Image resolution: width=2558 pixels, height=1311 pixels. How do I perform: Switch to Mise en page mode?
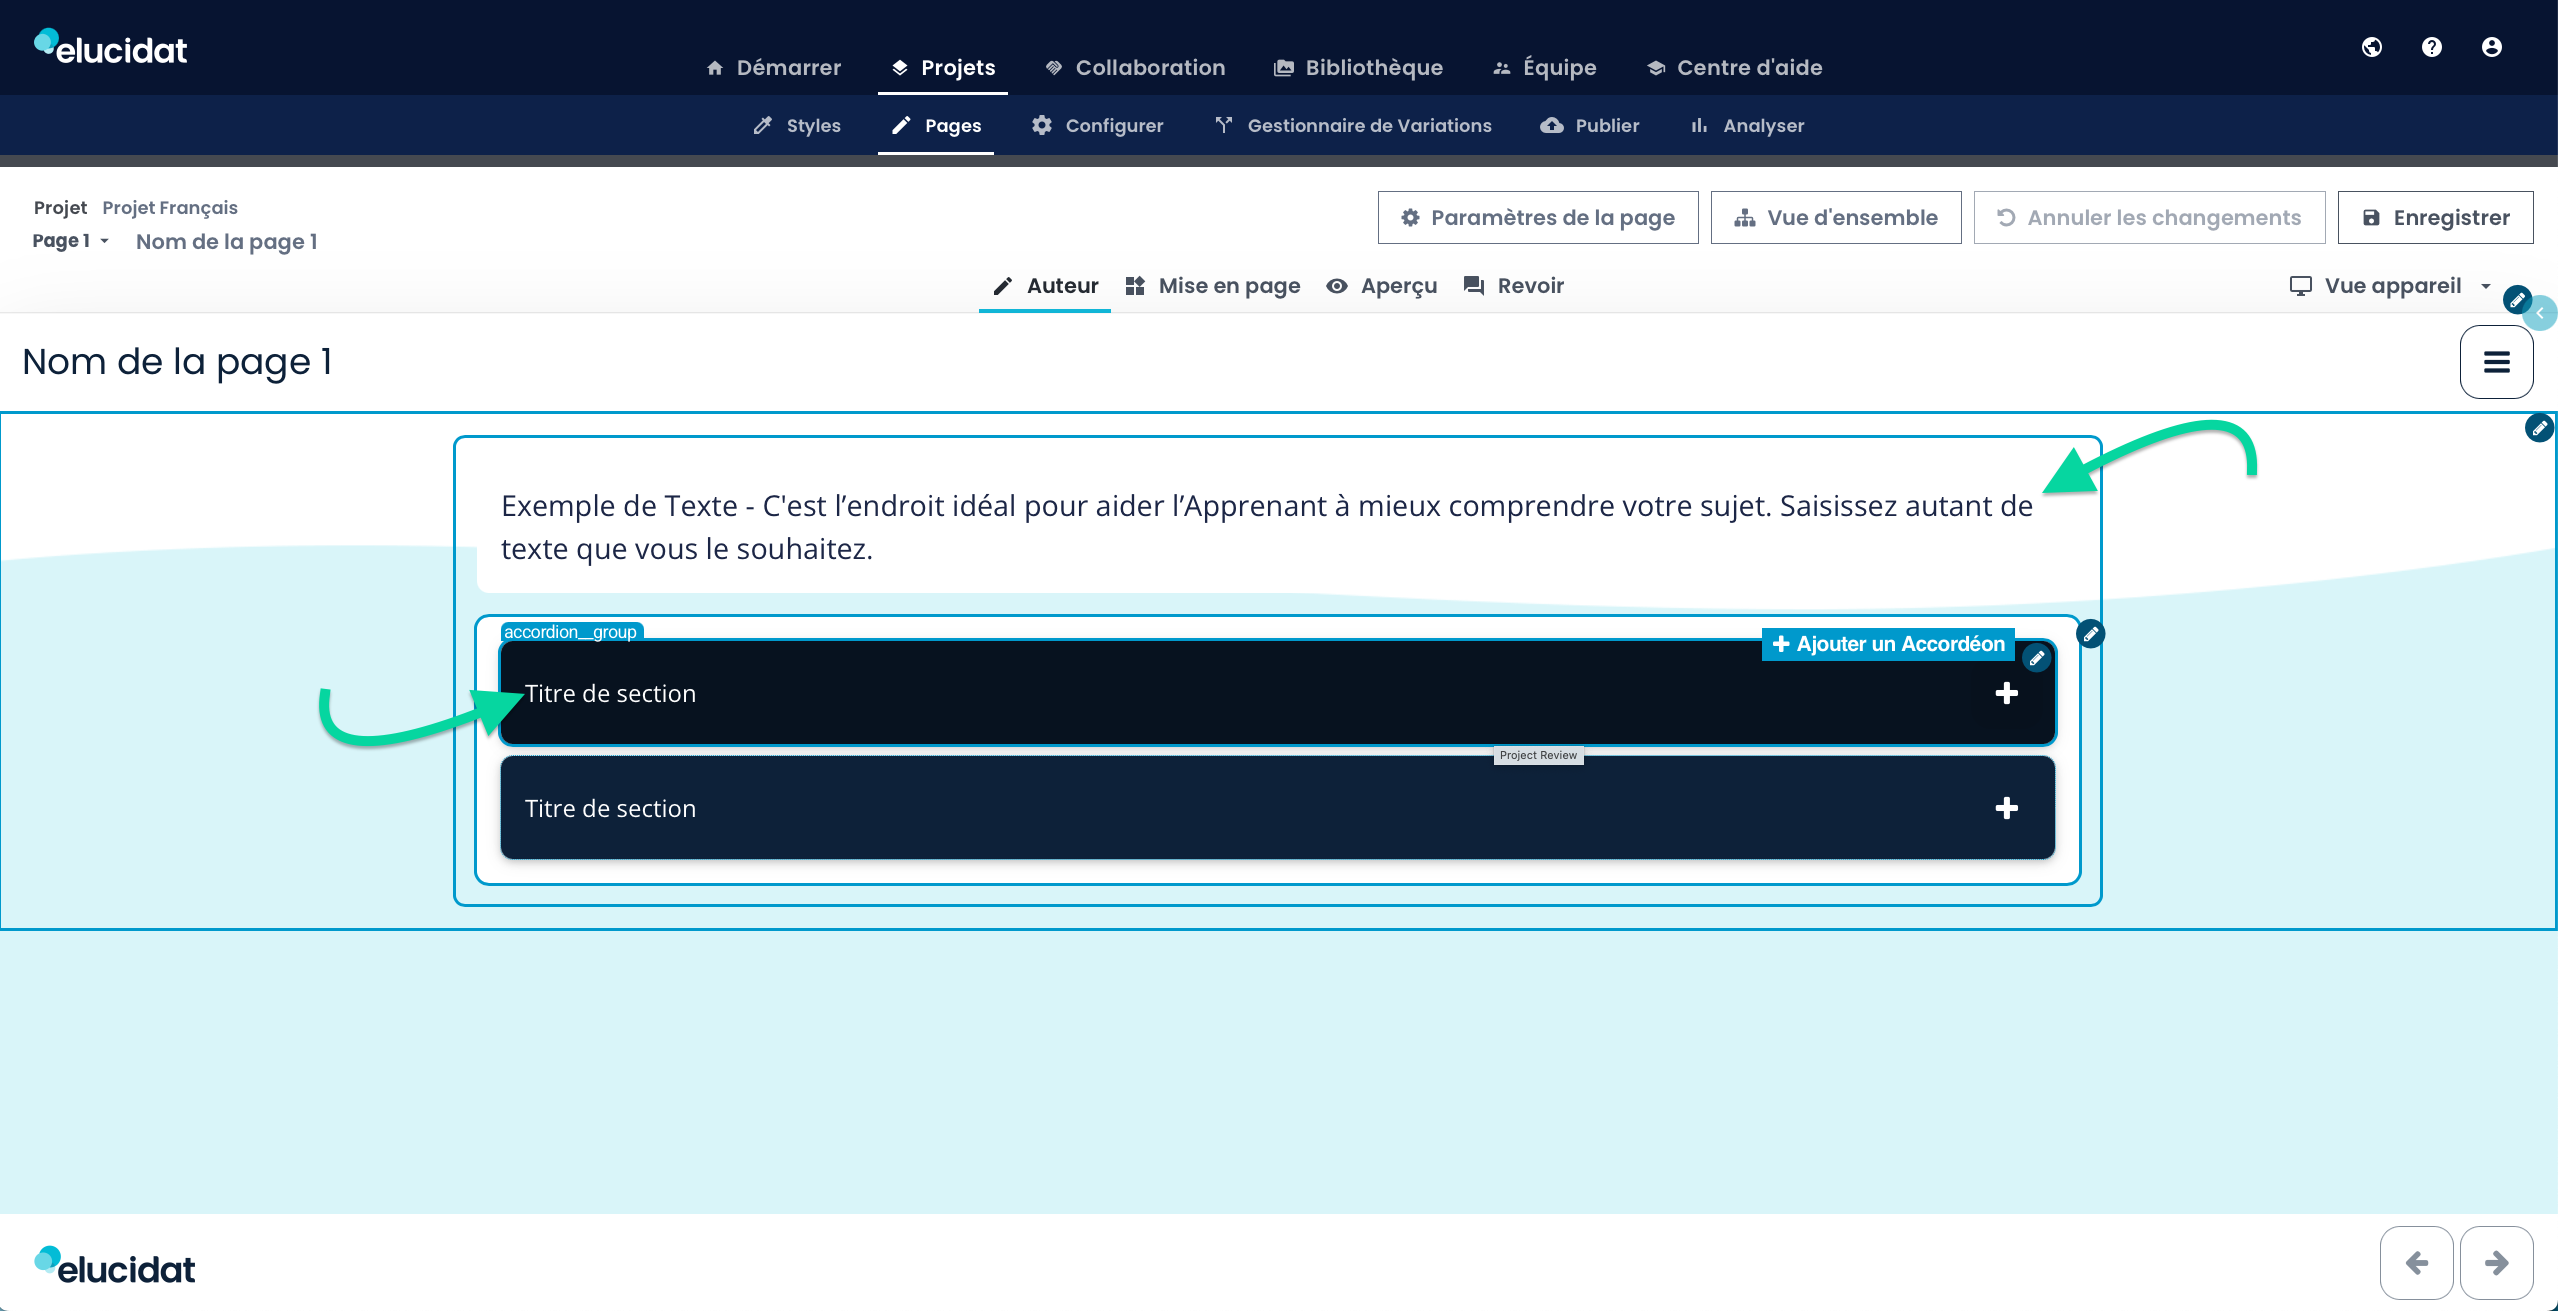tap(1212, 286)
